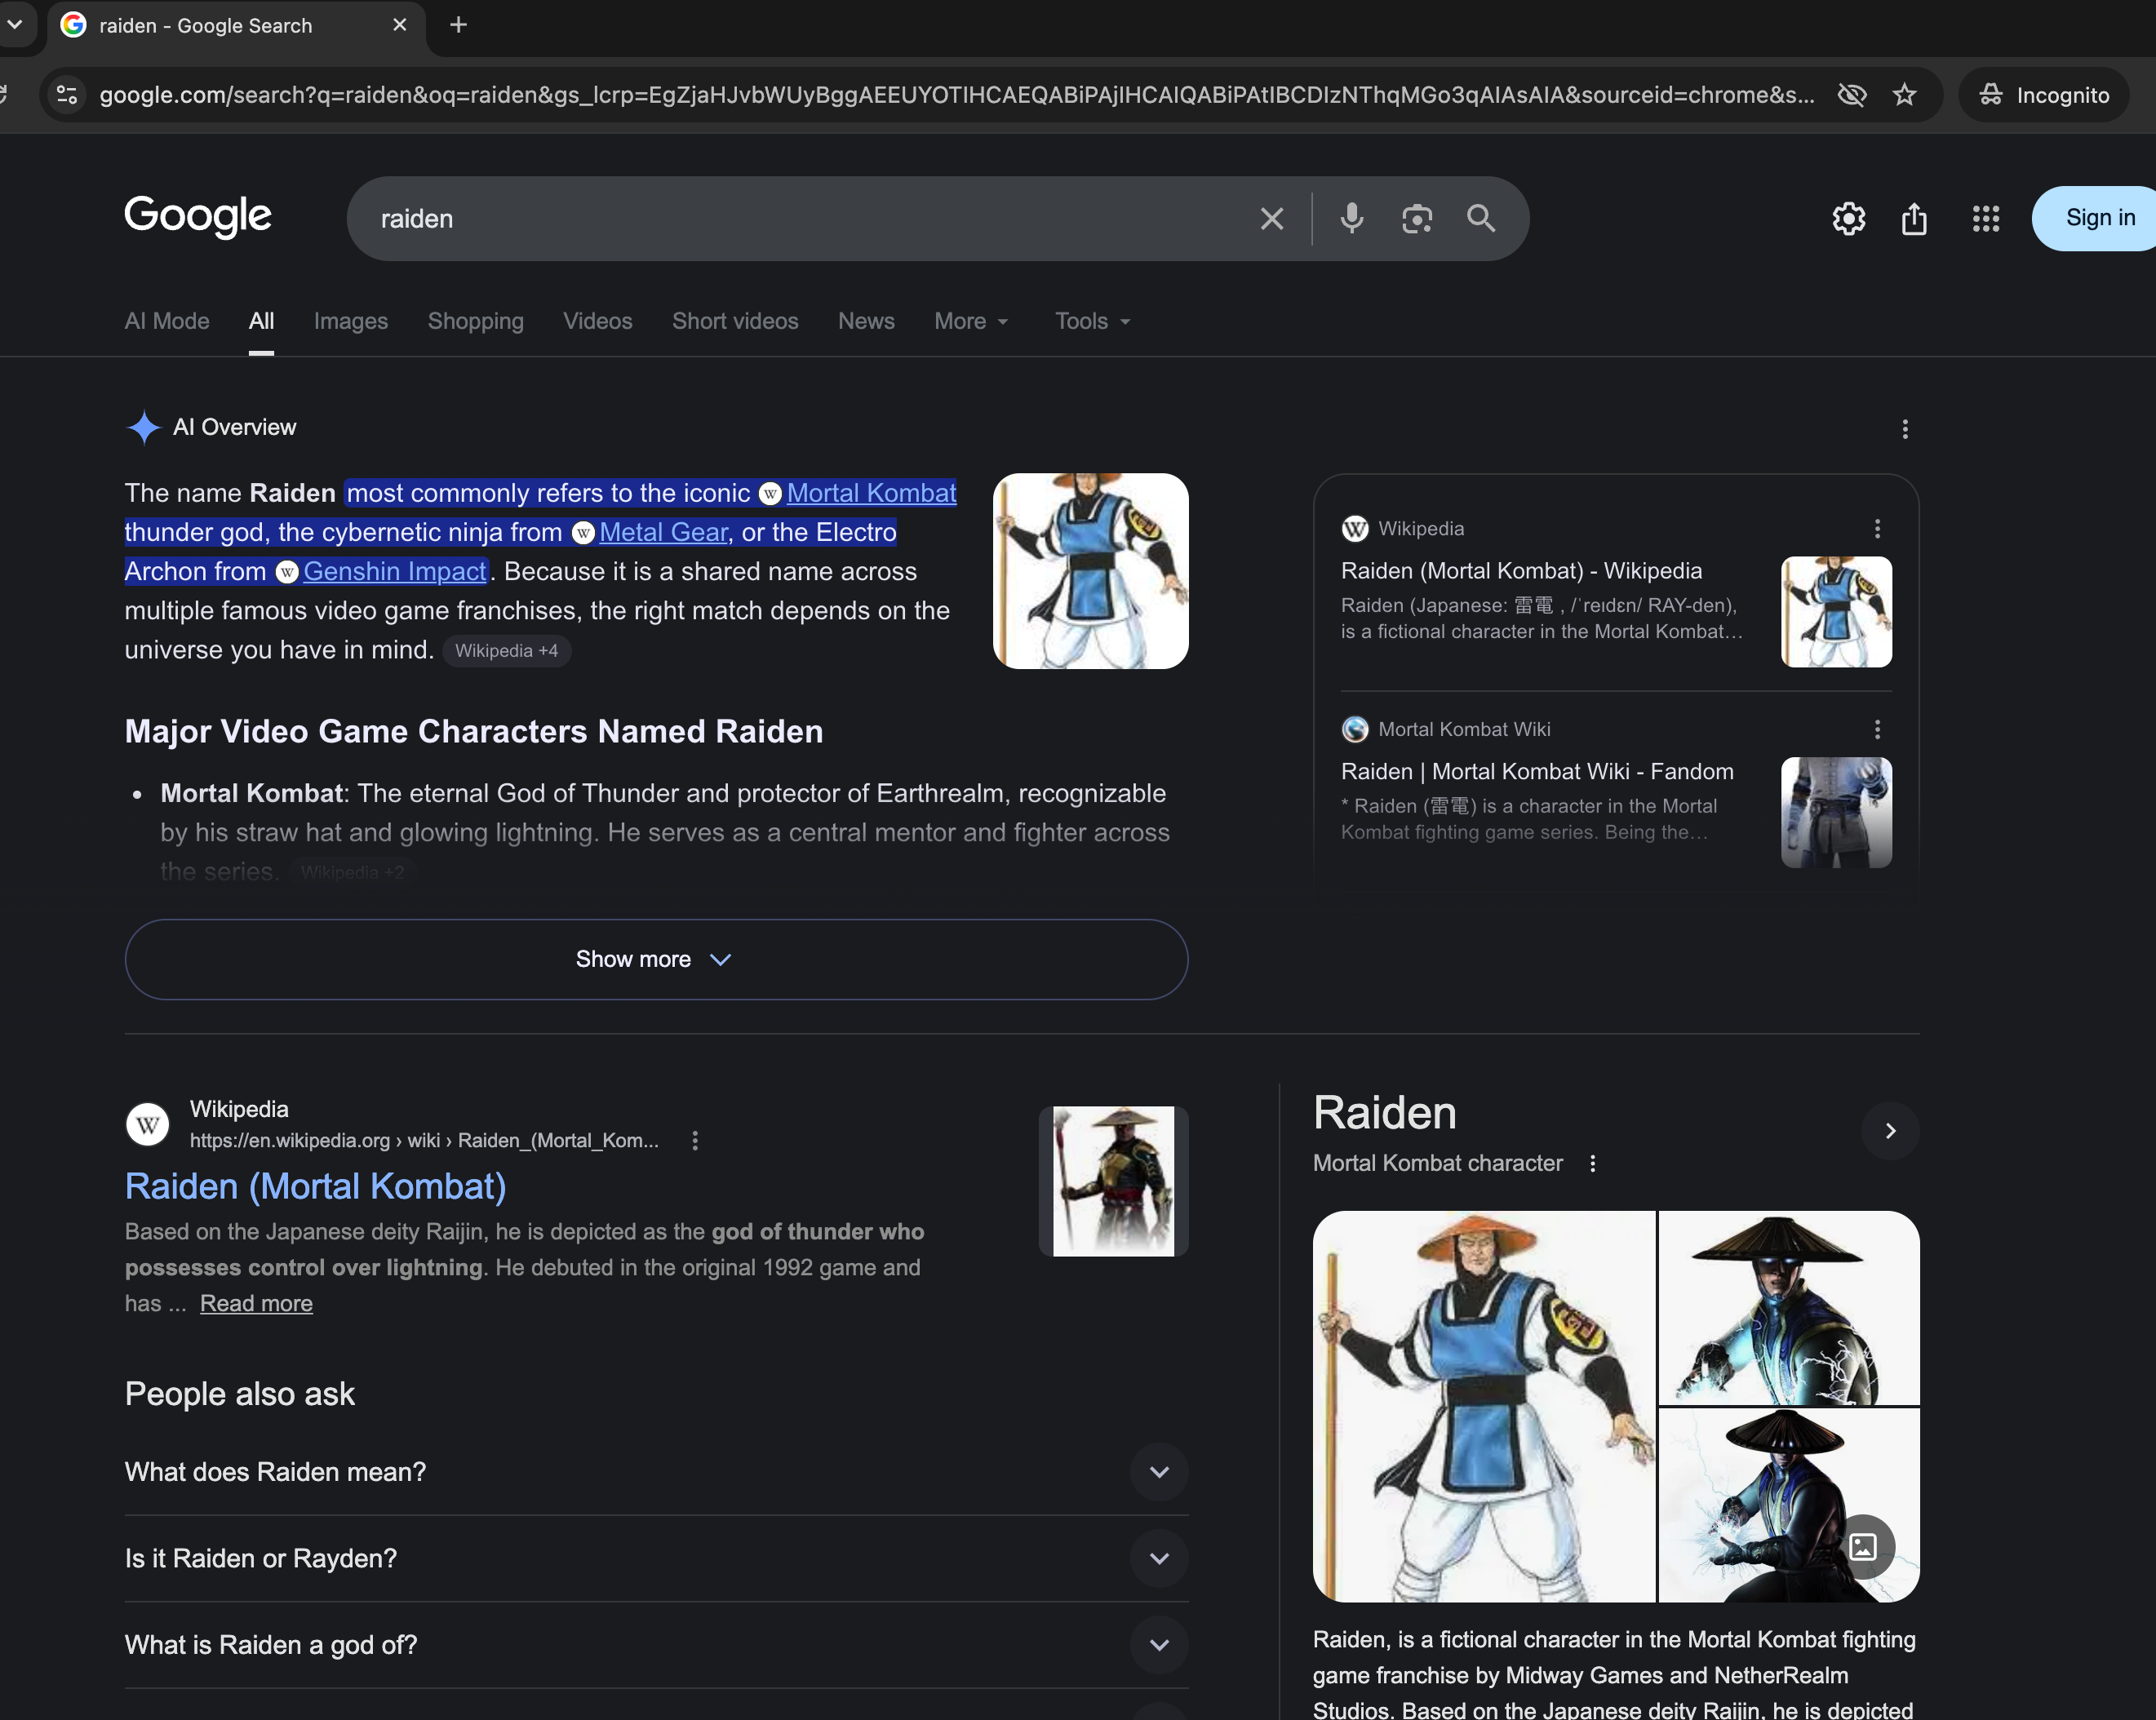Open the three-dot menu next to Mortal Kombat character
2156x1720 pixels.
click(x=1593, y=1164)
